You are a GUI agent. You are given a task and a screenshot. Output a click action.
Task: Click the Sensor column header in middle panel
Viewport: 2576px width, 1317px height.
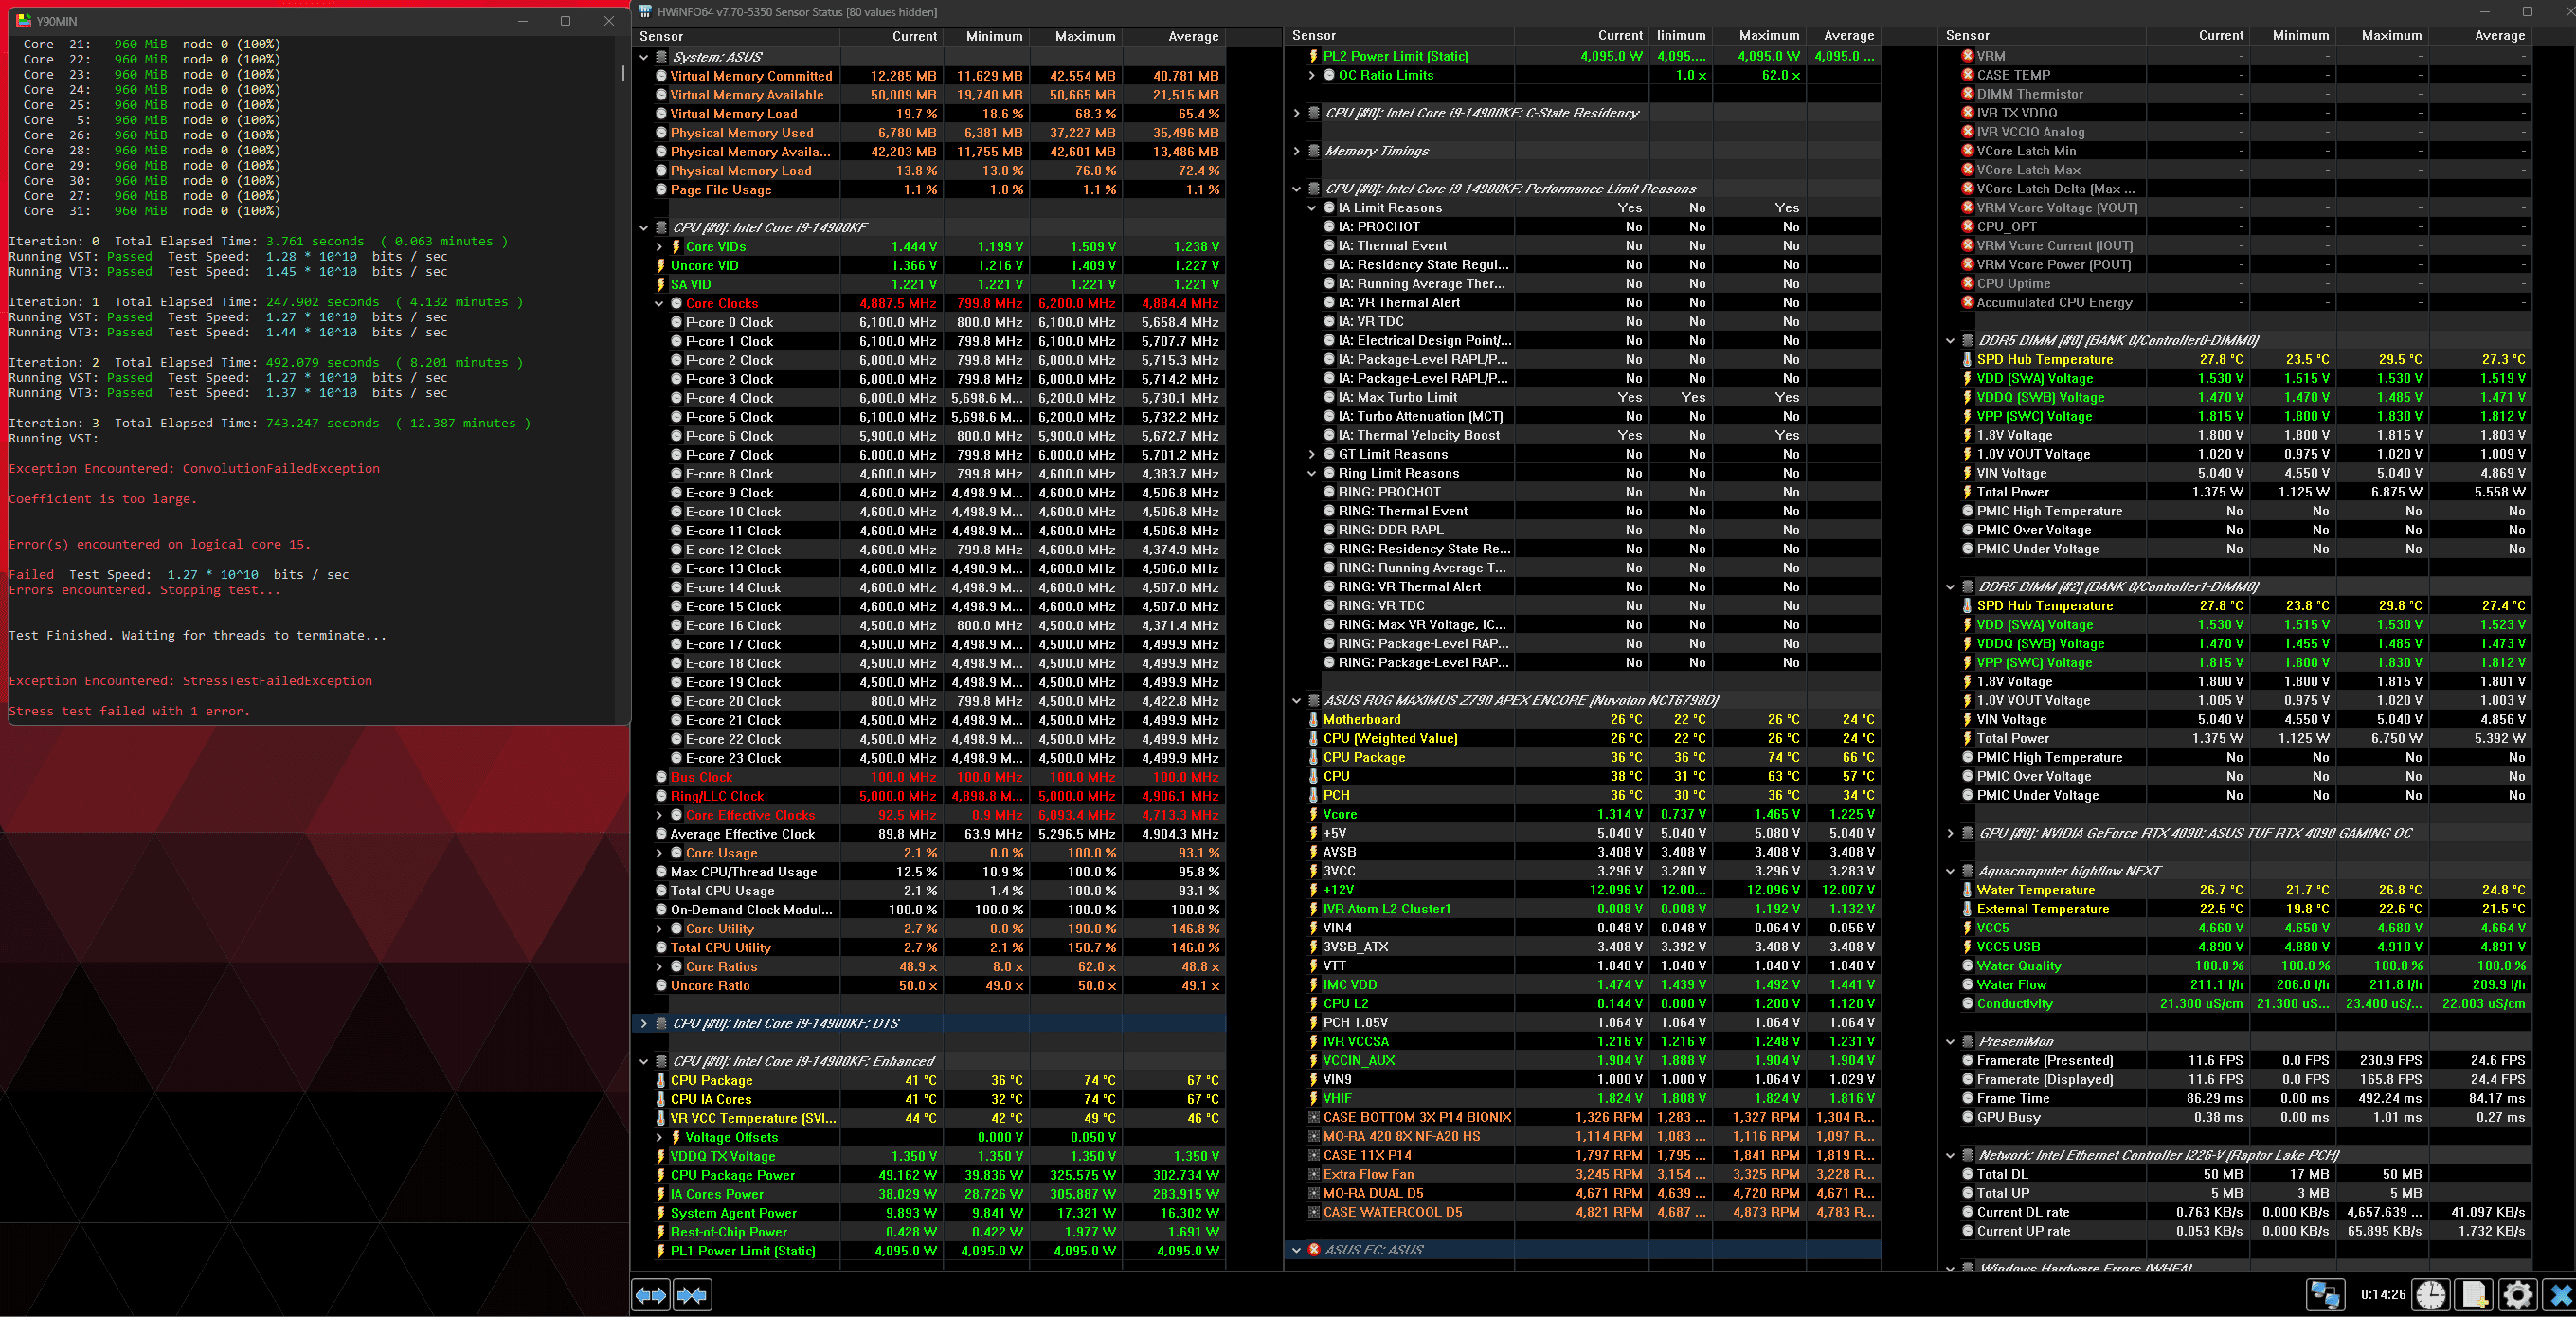click(1400, 36)
